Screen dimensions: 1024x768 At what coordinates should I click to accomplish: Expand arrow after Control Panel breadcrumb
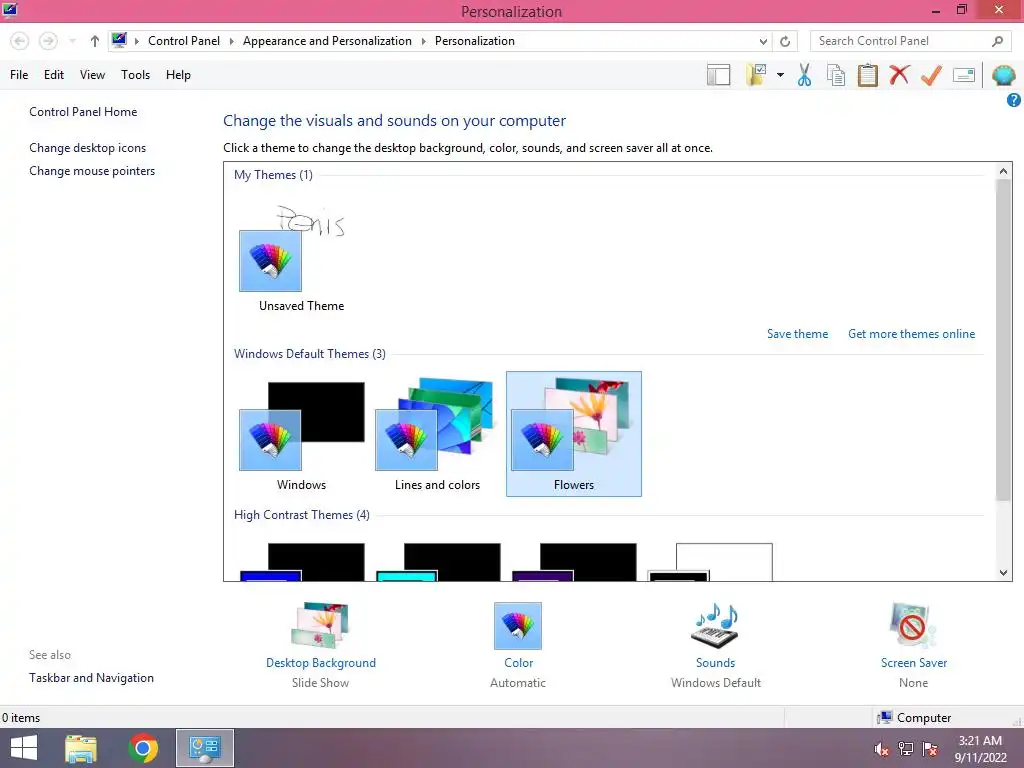point(231,41)
